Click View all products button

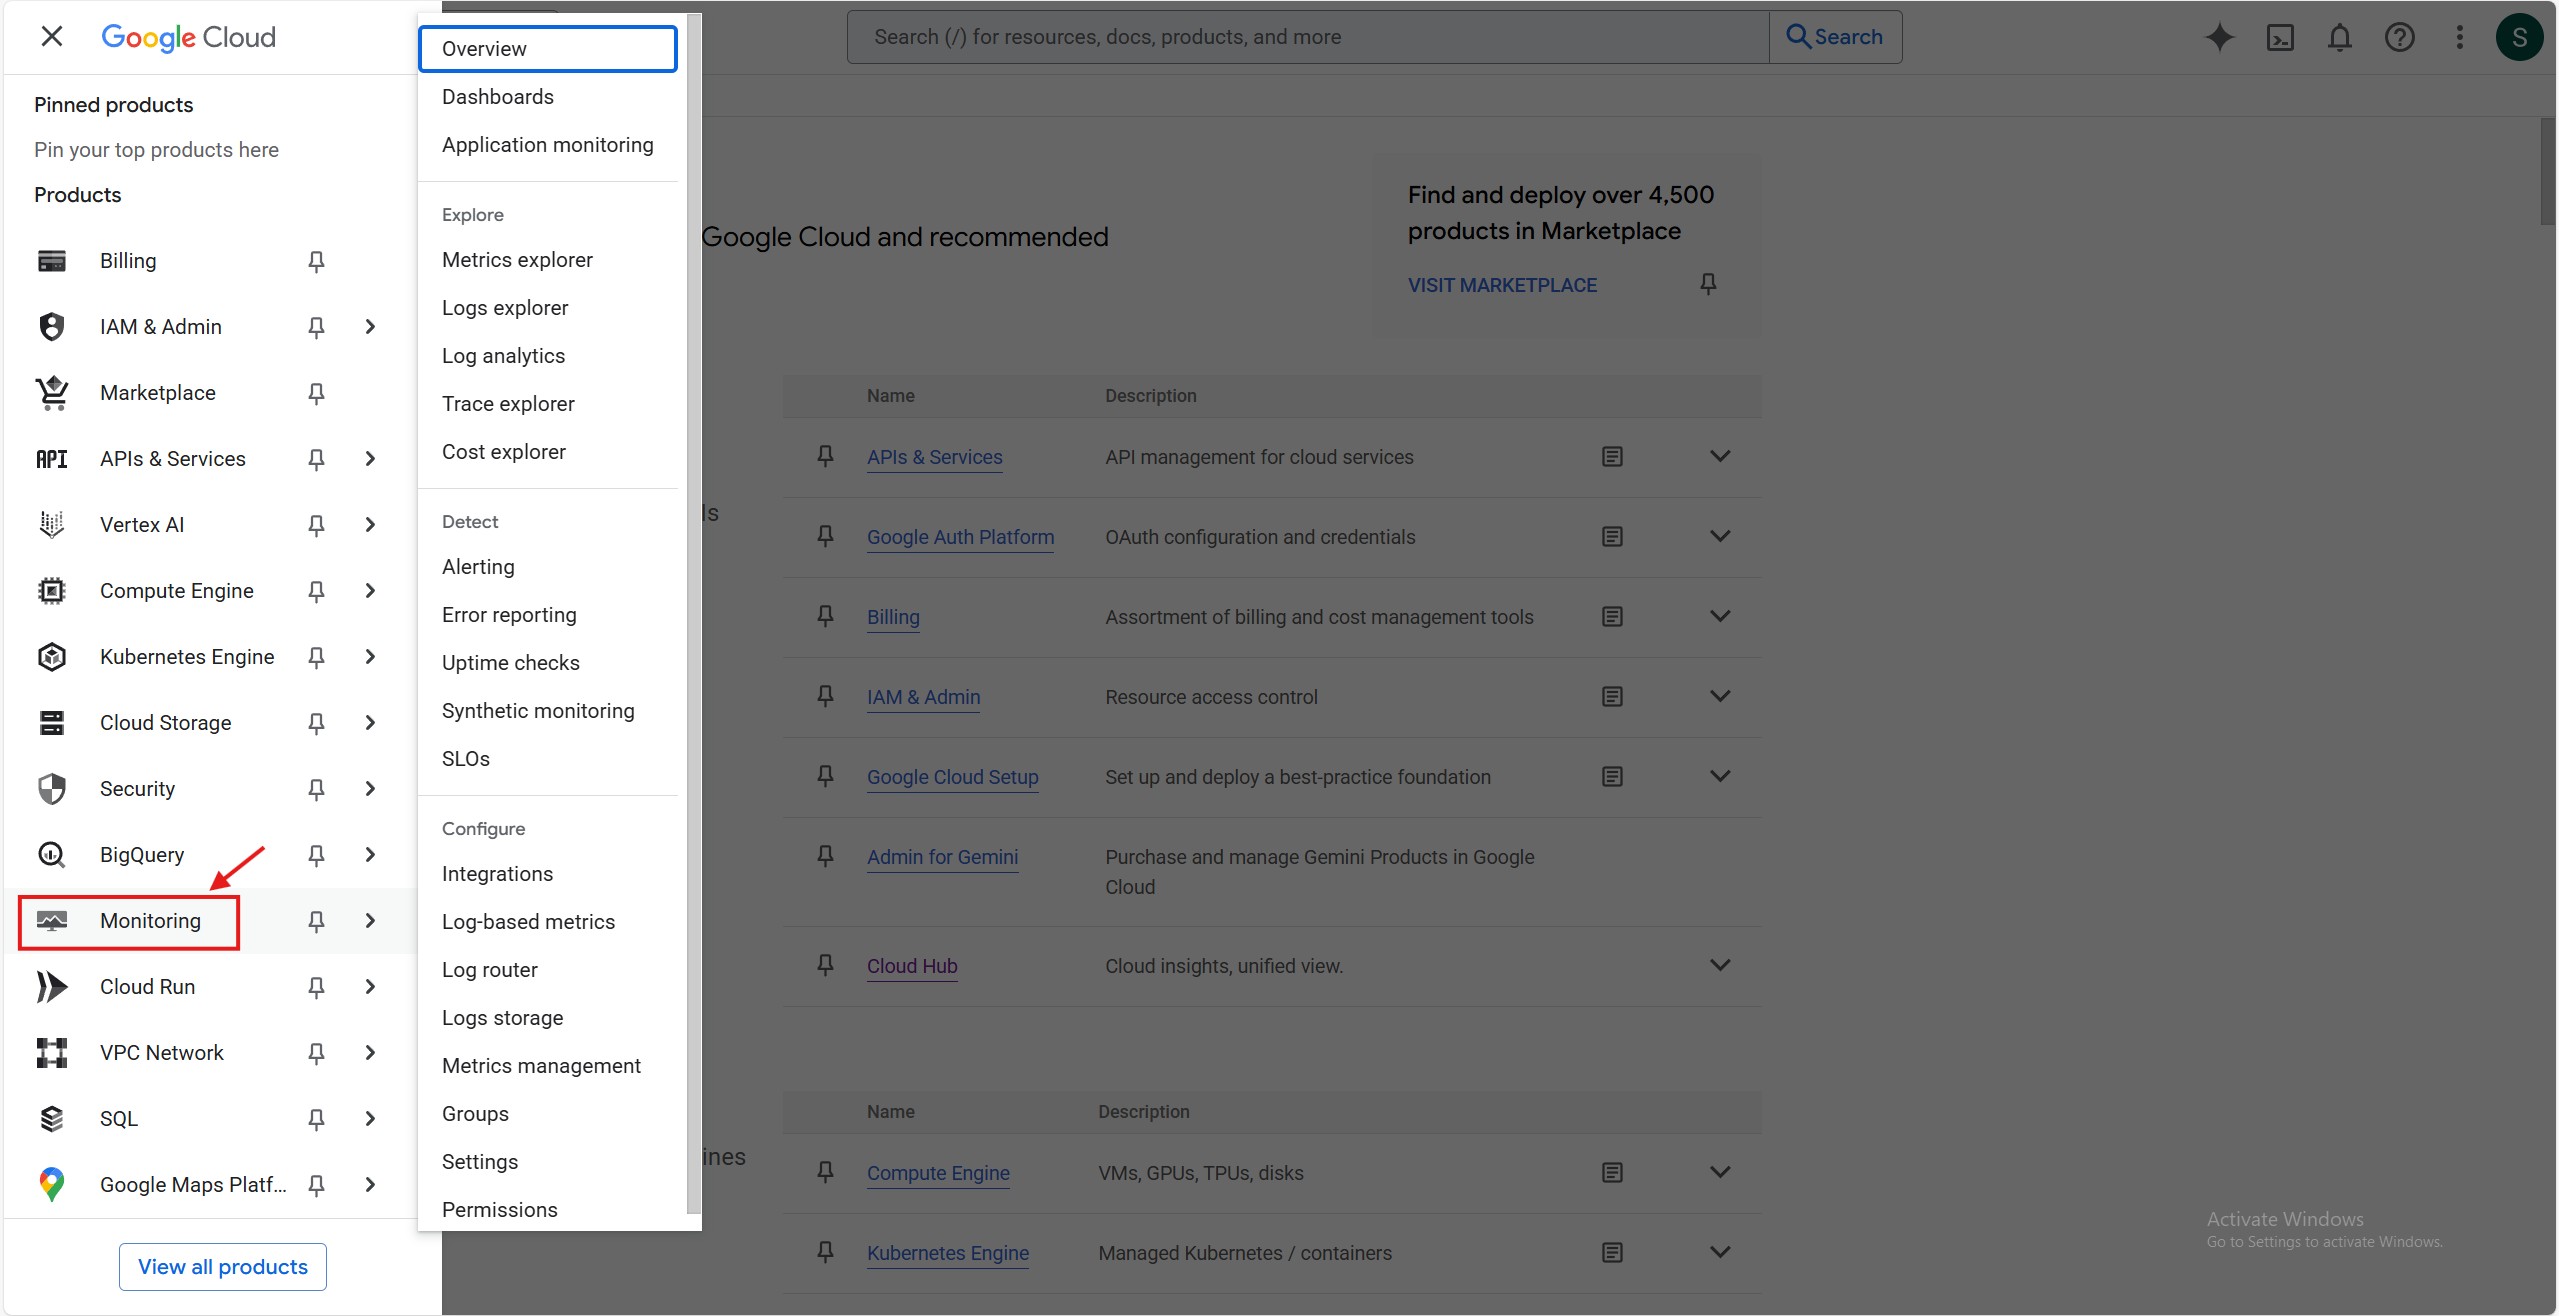223,1267
